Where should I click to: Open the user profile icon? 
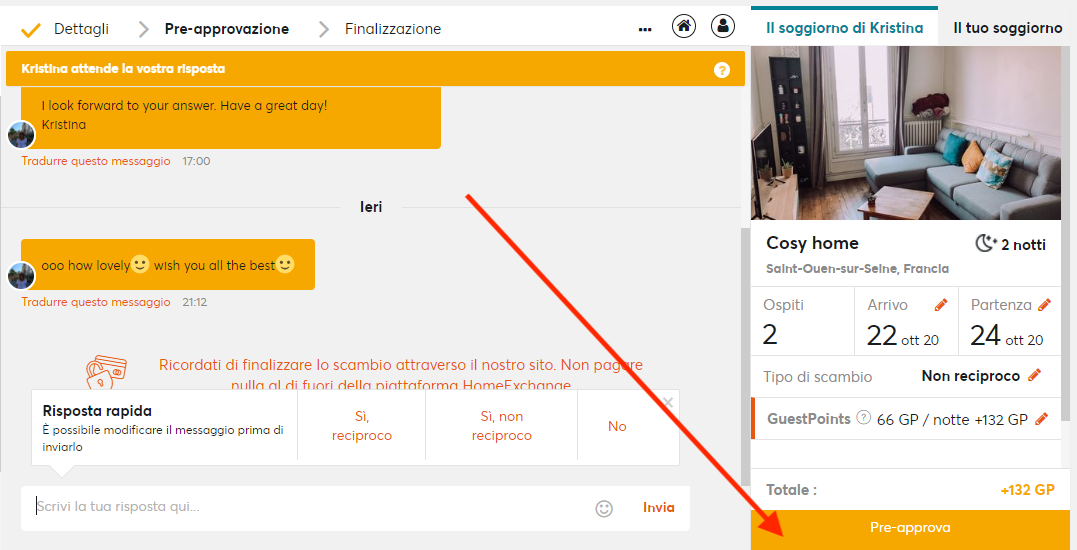[723, 27]
